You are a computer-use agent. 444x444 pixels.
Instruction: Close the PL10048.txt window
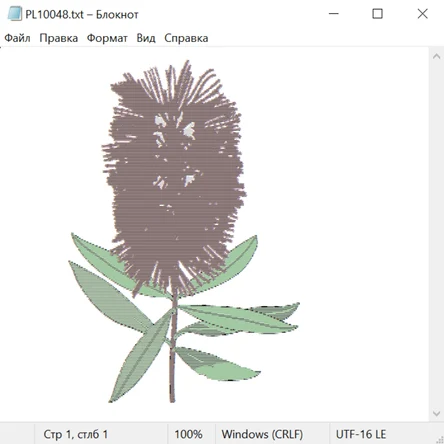422,14
